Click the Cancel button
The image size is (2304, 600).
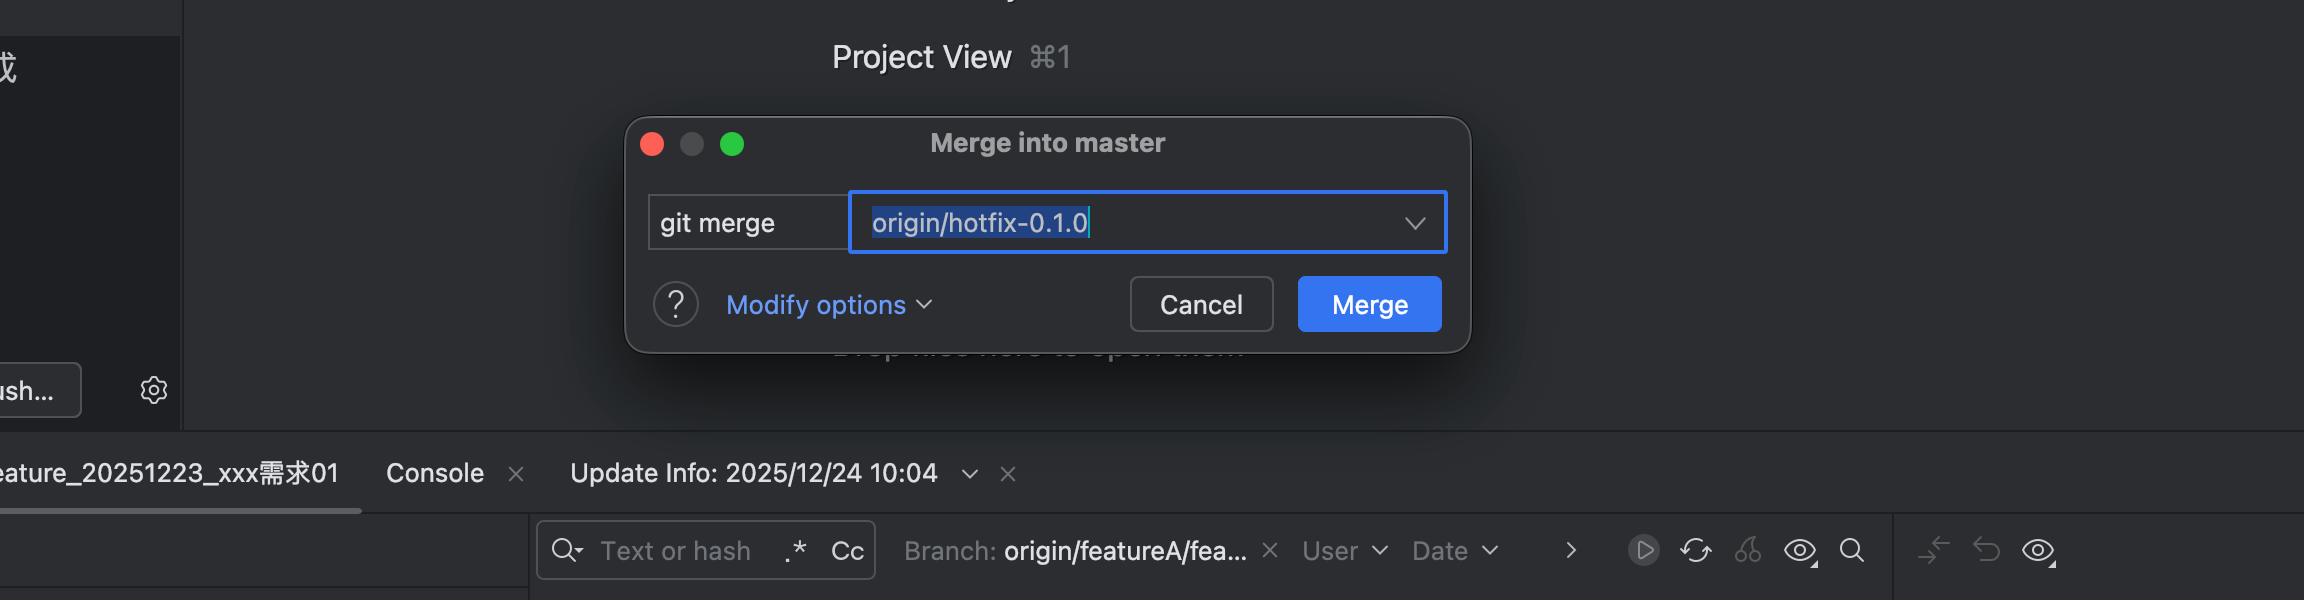coord(1201,304)
